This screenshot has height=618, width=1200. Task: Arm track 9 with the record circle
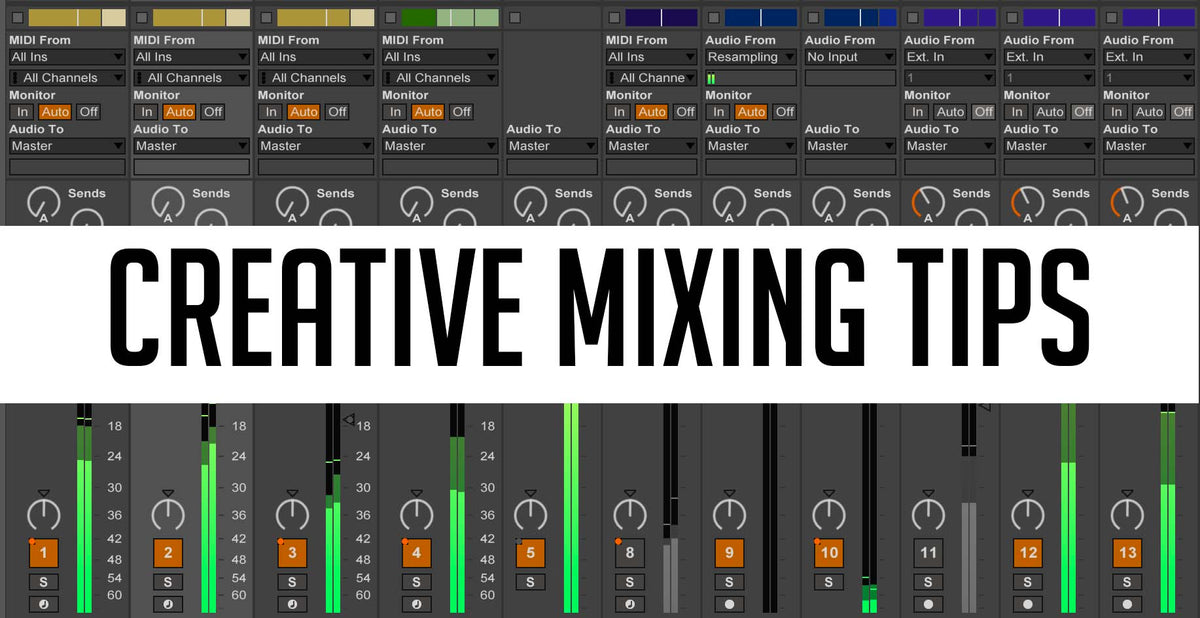[729, 604]
